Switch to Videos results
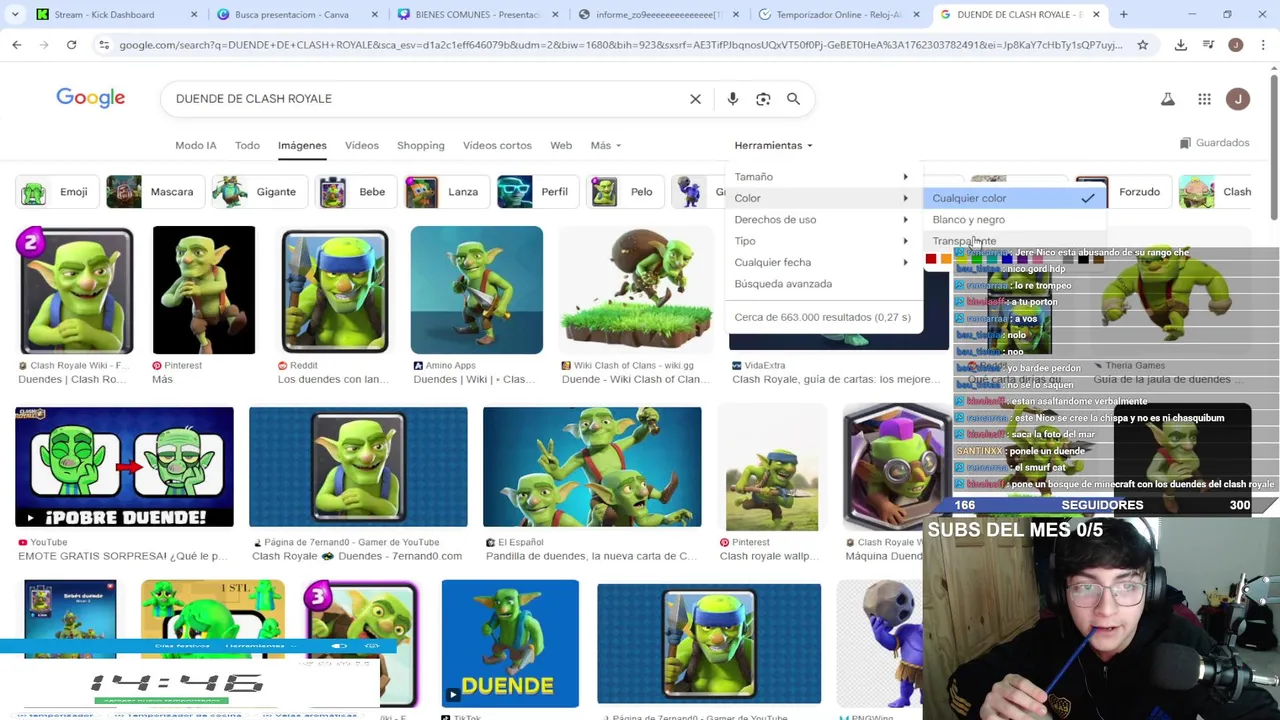Viewport: 1280px width, 720px height. click(x=362, y=146)
